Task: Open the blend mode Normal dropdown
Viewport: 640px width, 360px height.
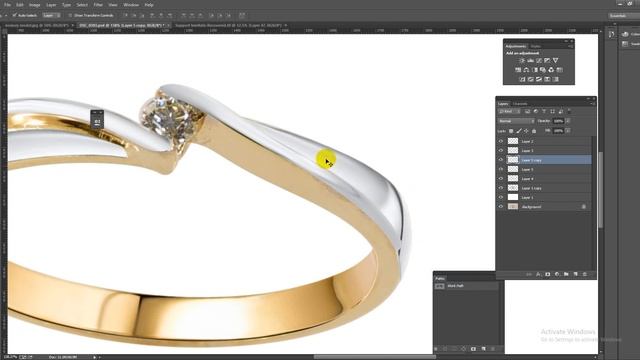Action: pyautogui.click(x=516, y=121)
